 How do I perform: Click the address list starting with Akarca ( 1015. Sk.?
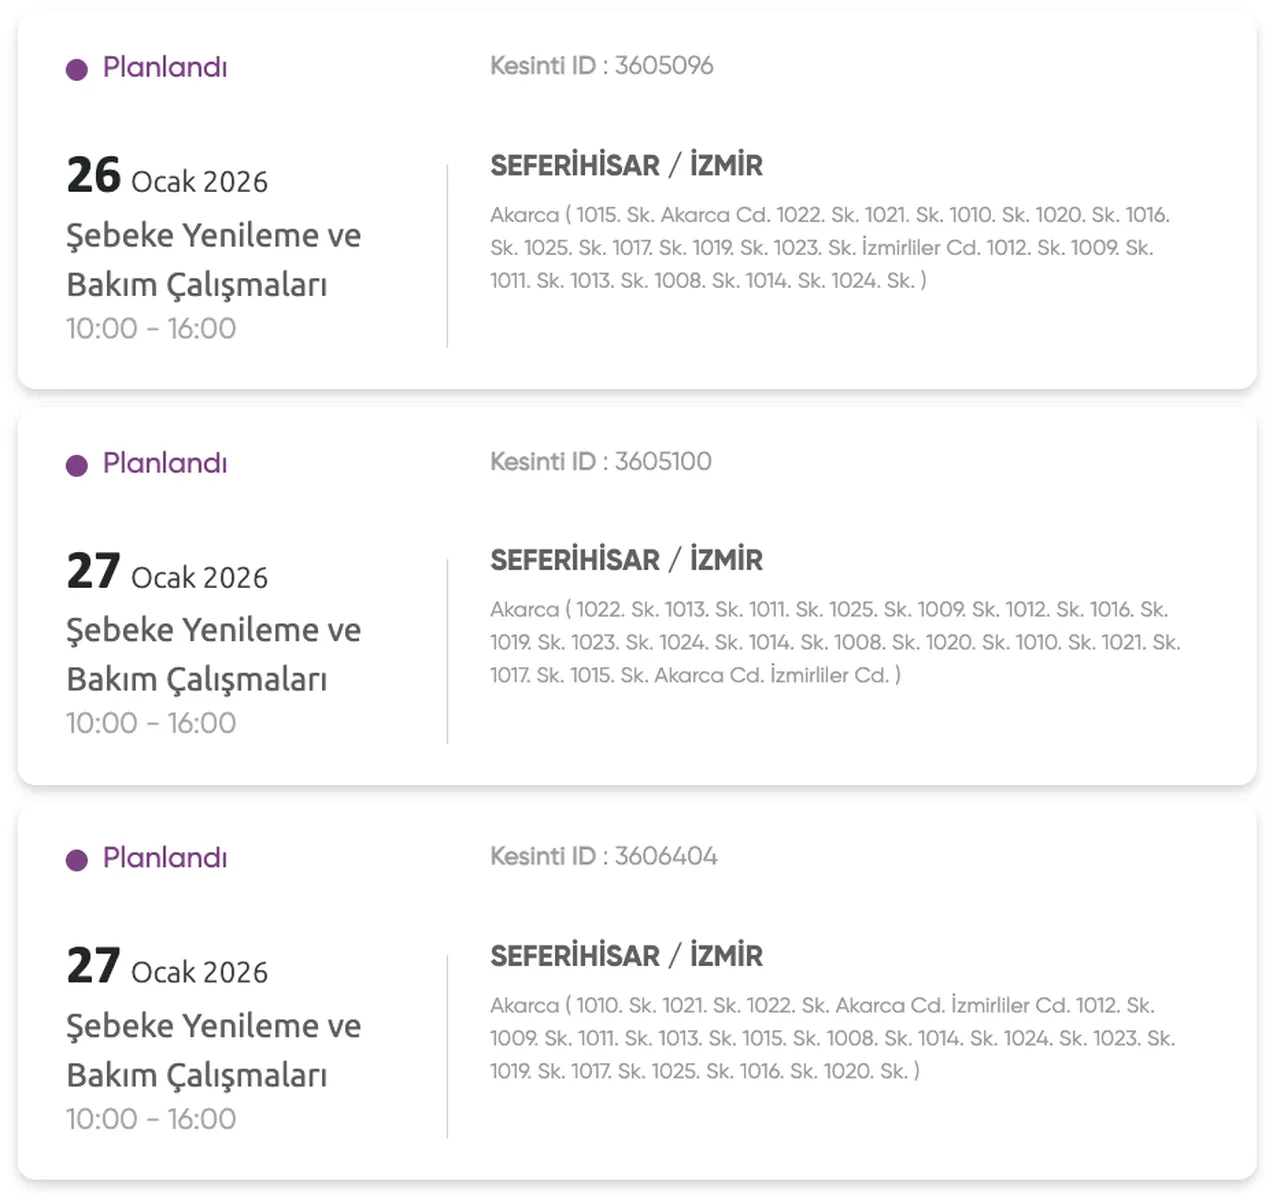coord(829,248)
